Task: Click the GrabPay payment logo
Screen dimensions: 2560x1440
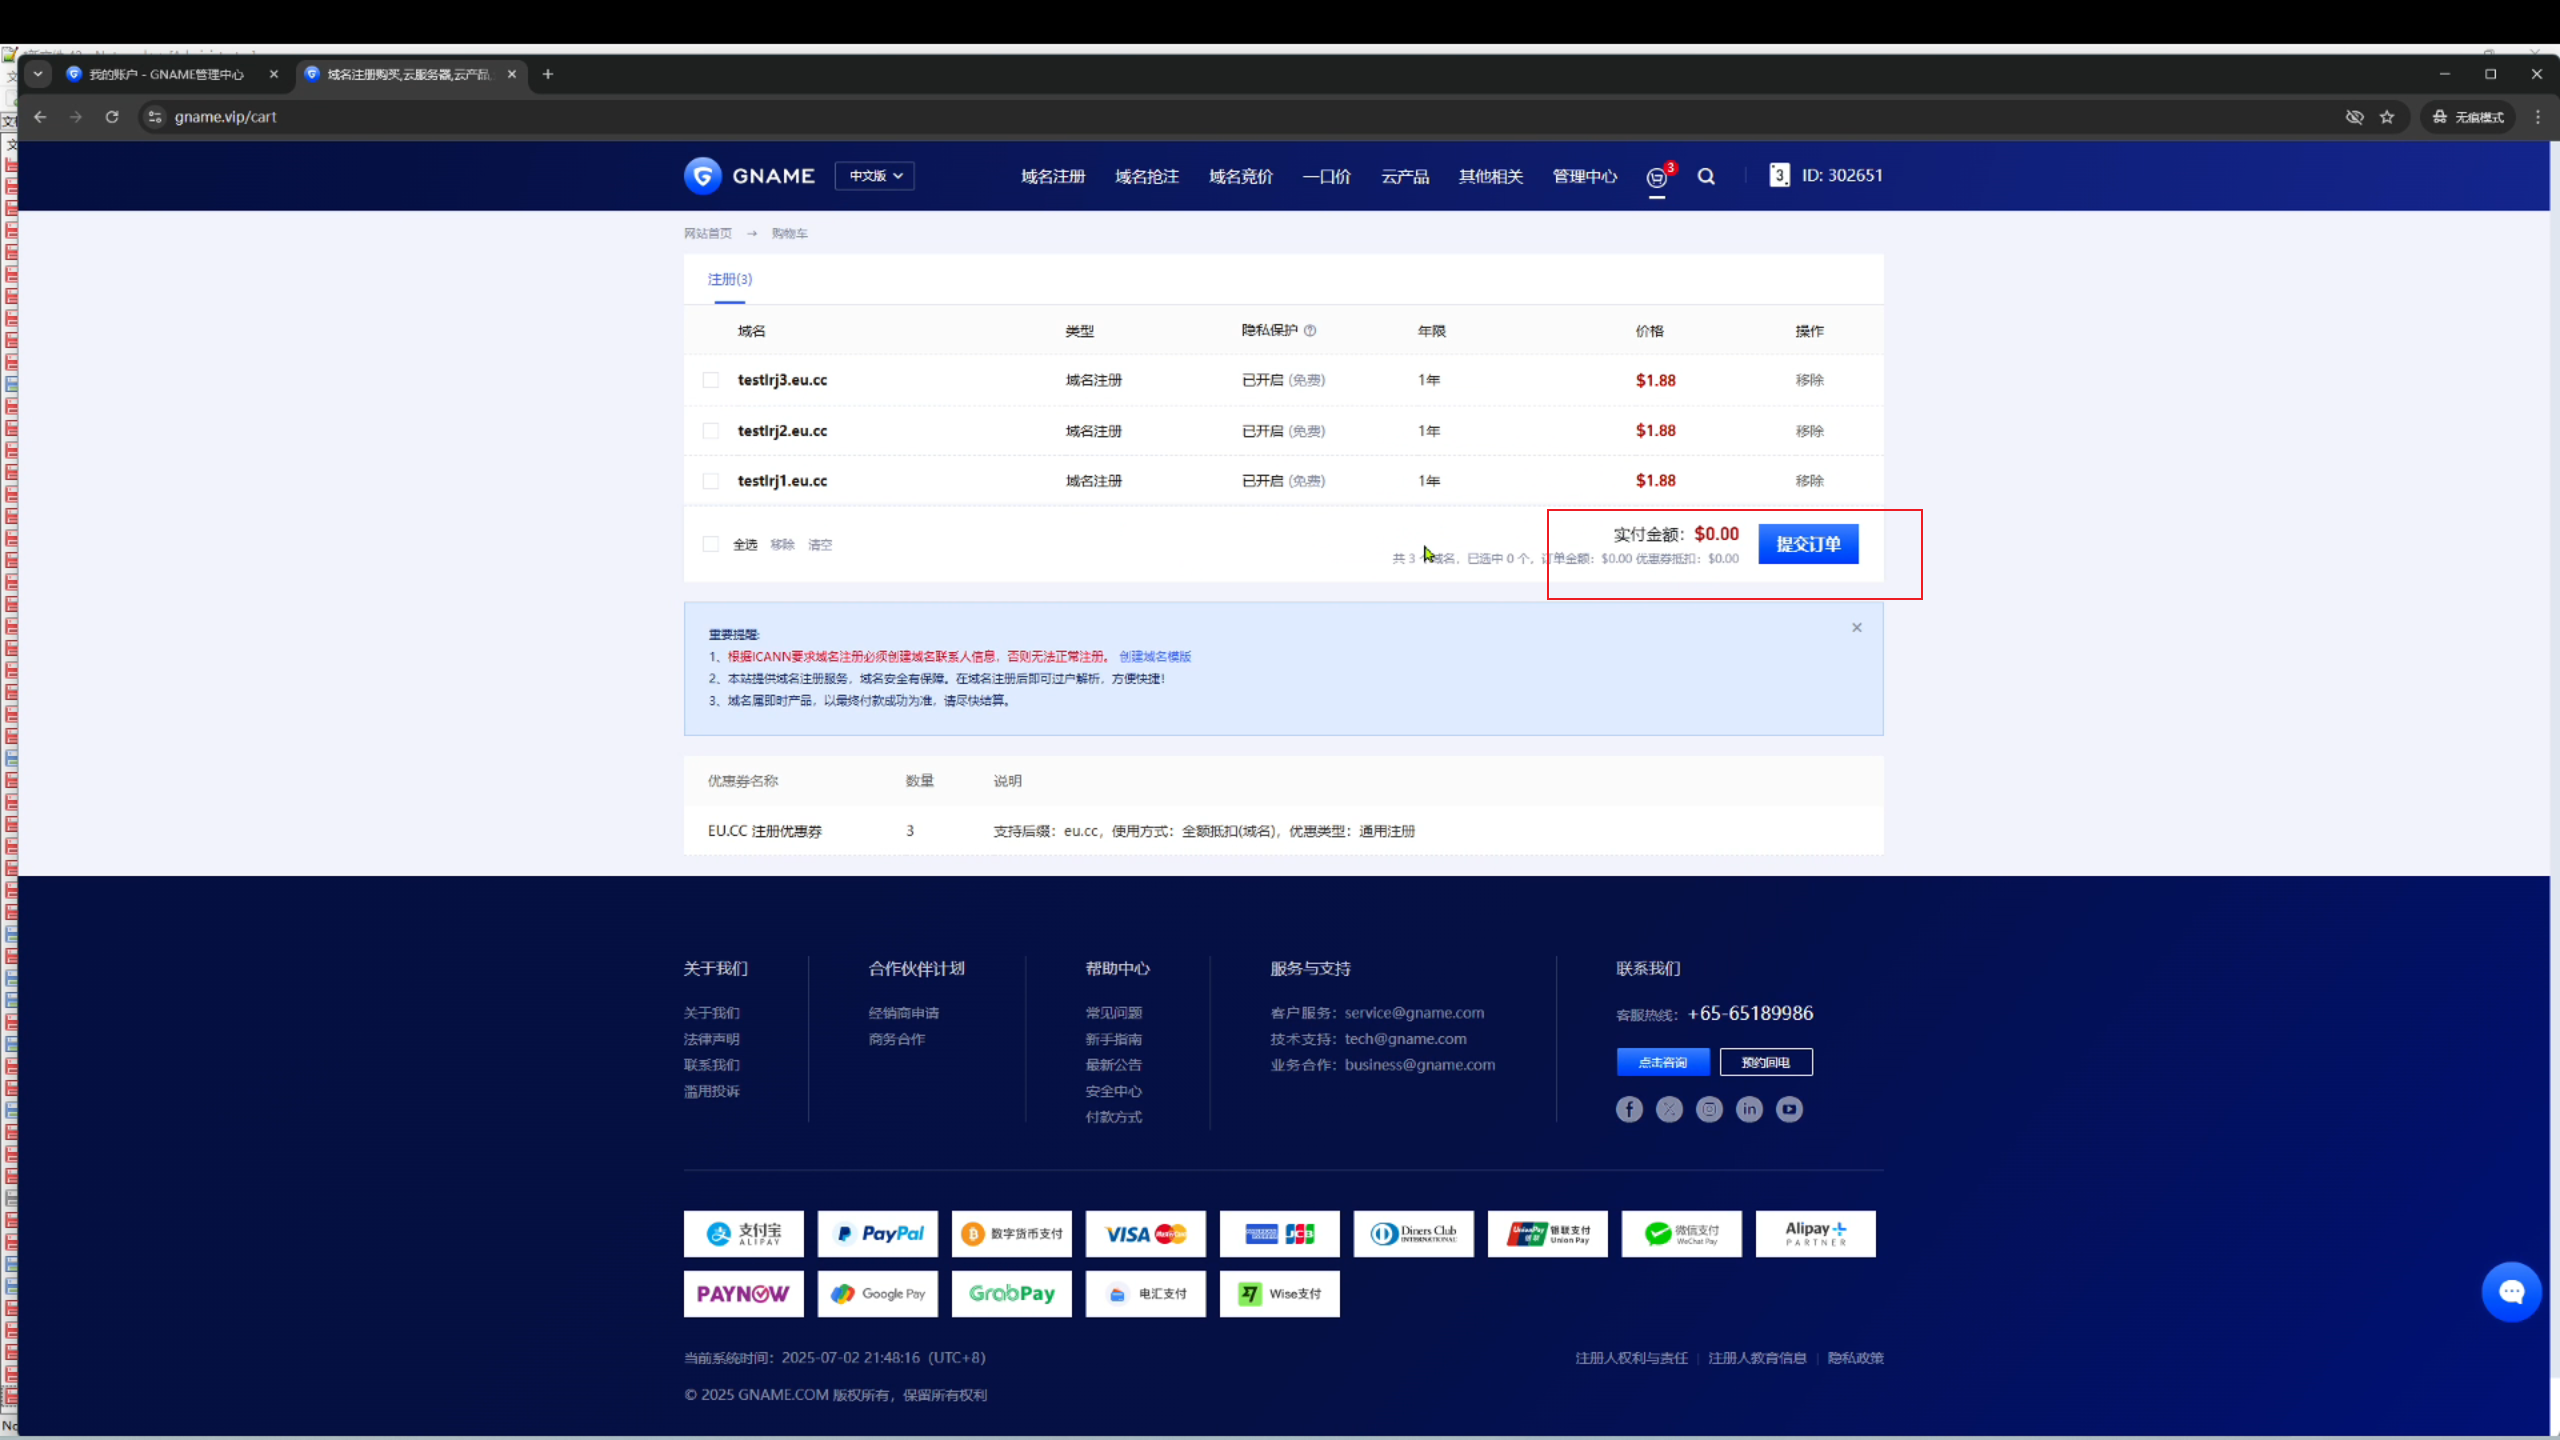Action: [x=1012, y=1294]
